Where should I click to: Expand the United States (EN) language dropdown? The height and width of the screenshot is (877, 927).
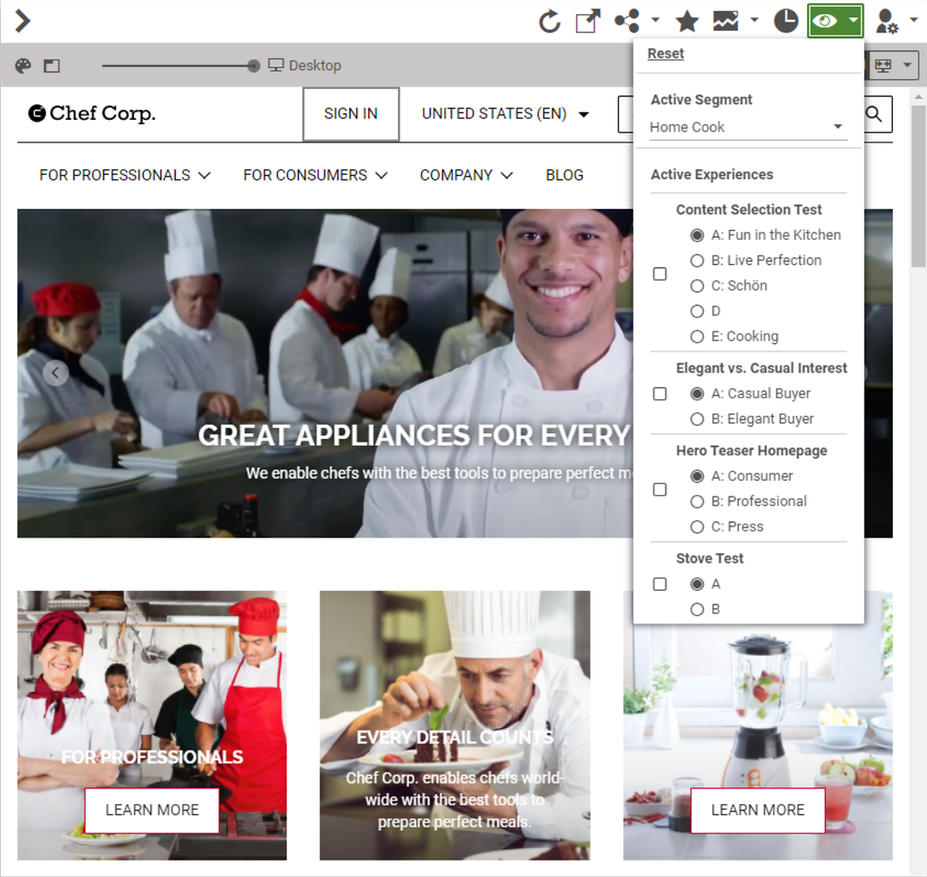tap(505, 114)
